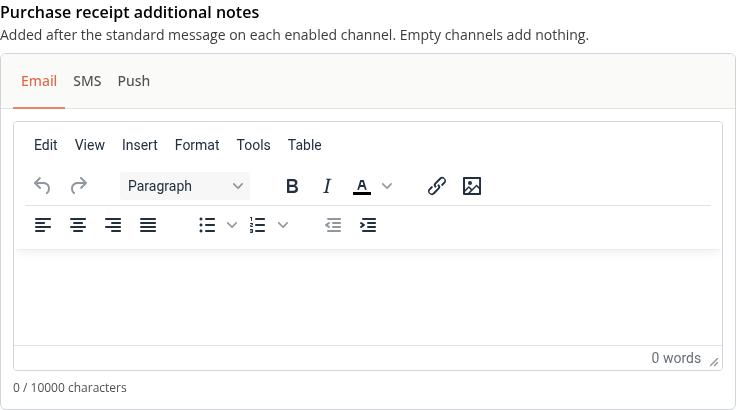736x410 pixels.
Task: Open the Paragraph block format dropdown
Action: pyautogui.click(x=185, y=186)
